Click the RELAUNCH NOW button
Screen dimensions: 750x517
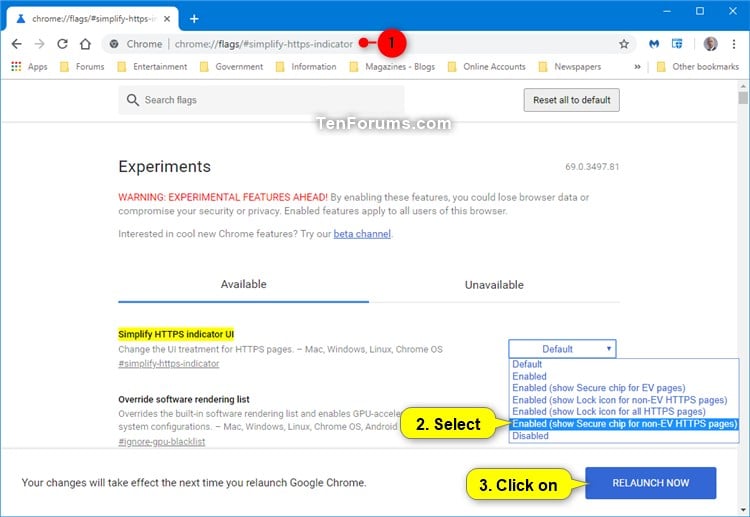[x=651, y=483]
